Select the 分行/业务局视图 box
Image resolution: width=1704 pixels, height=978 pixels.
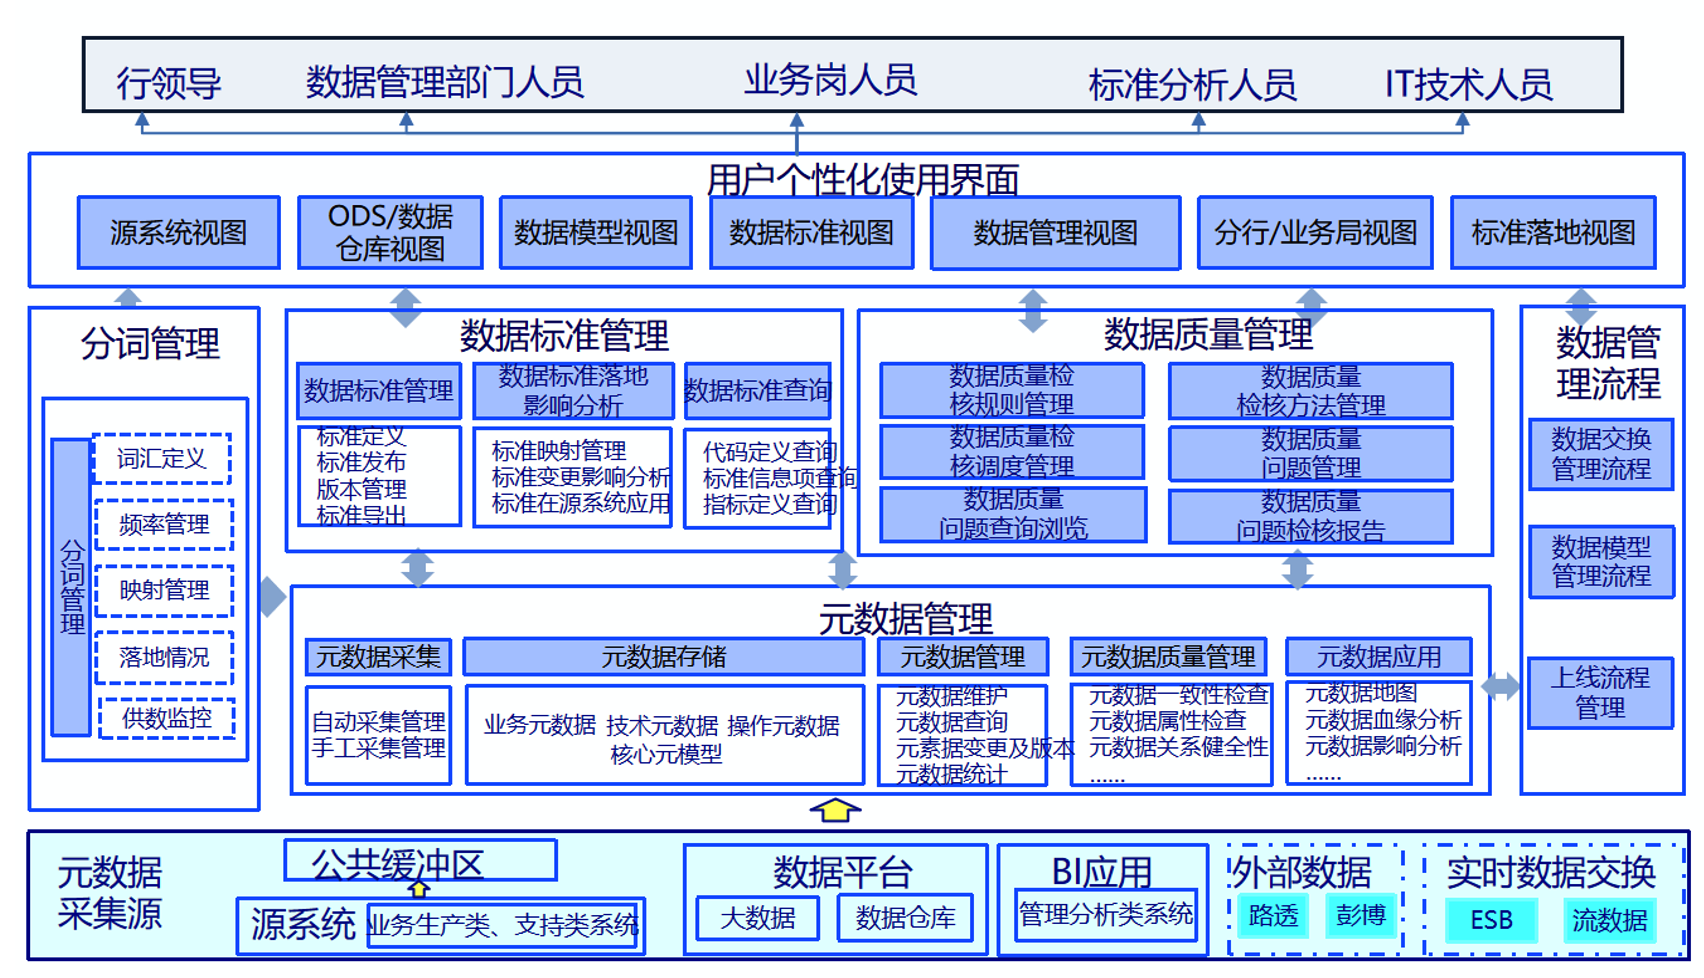click(x=1315, y=233)
